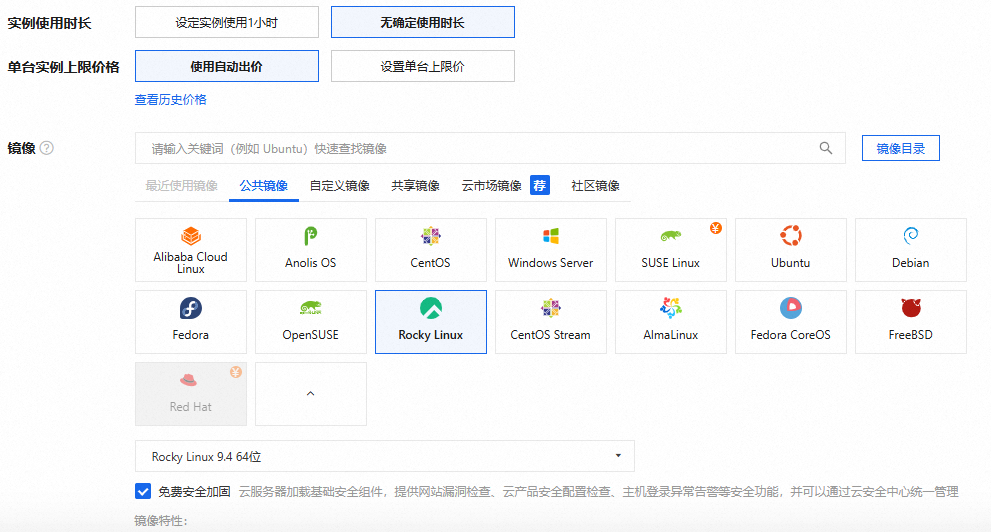Choose the OpenSUSE image tile

(311, 322)
